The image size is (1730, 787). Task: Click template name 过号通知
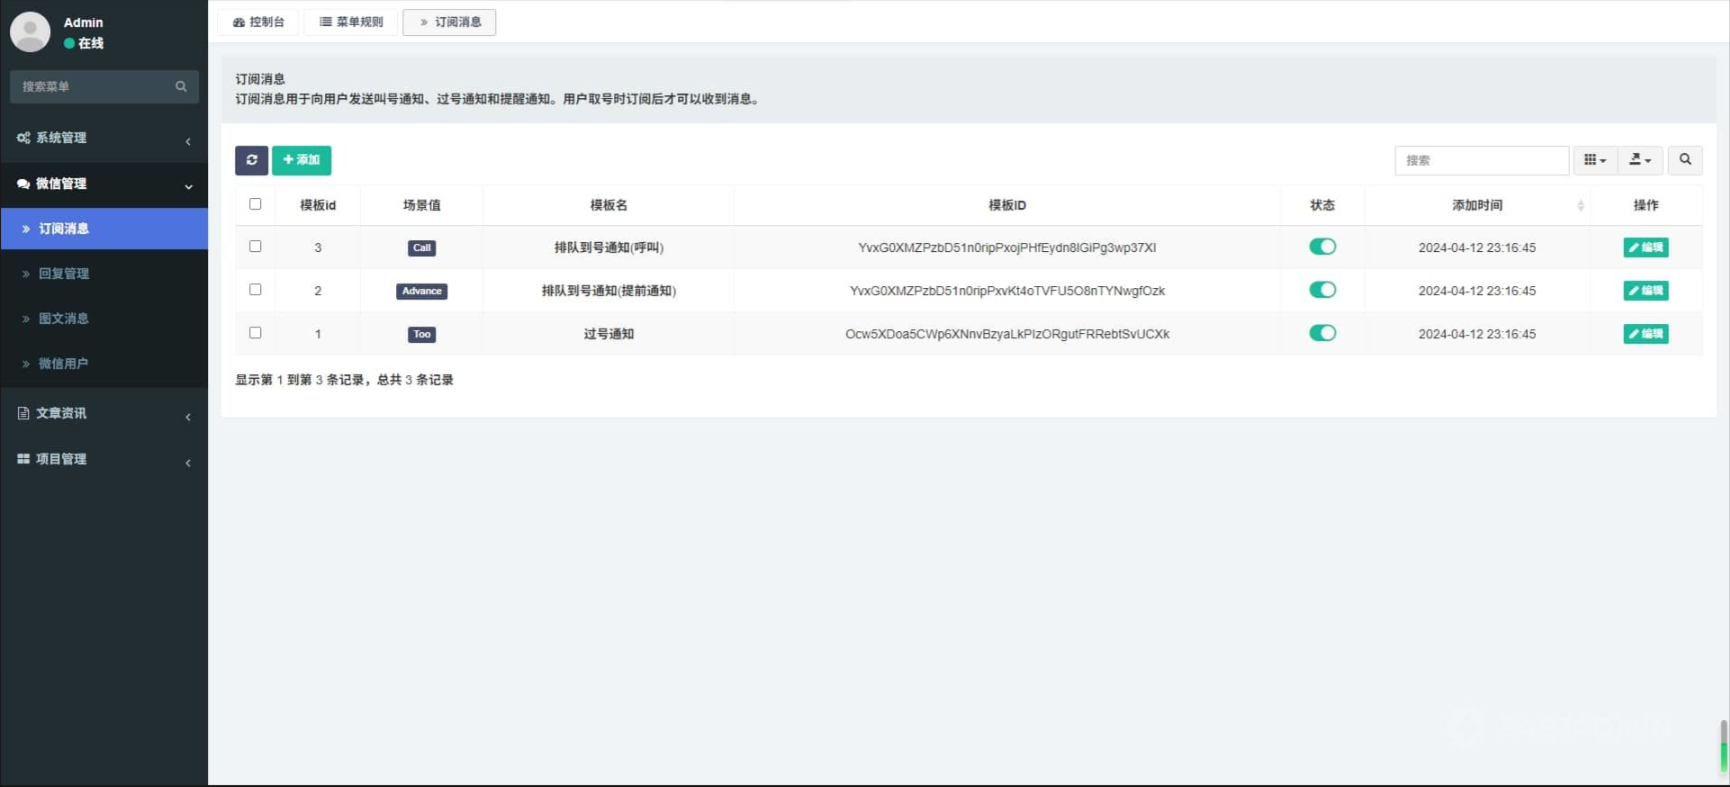609,334
